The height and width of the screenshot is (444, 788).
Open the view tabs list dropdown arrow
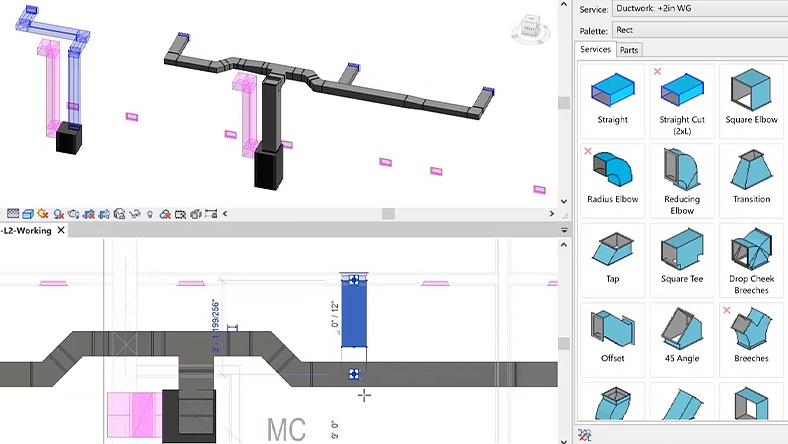(x=564, y=230)
